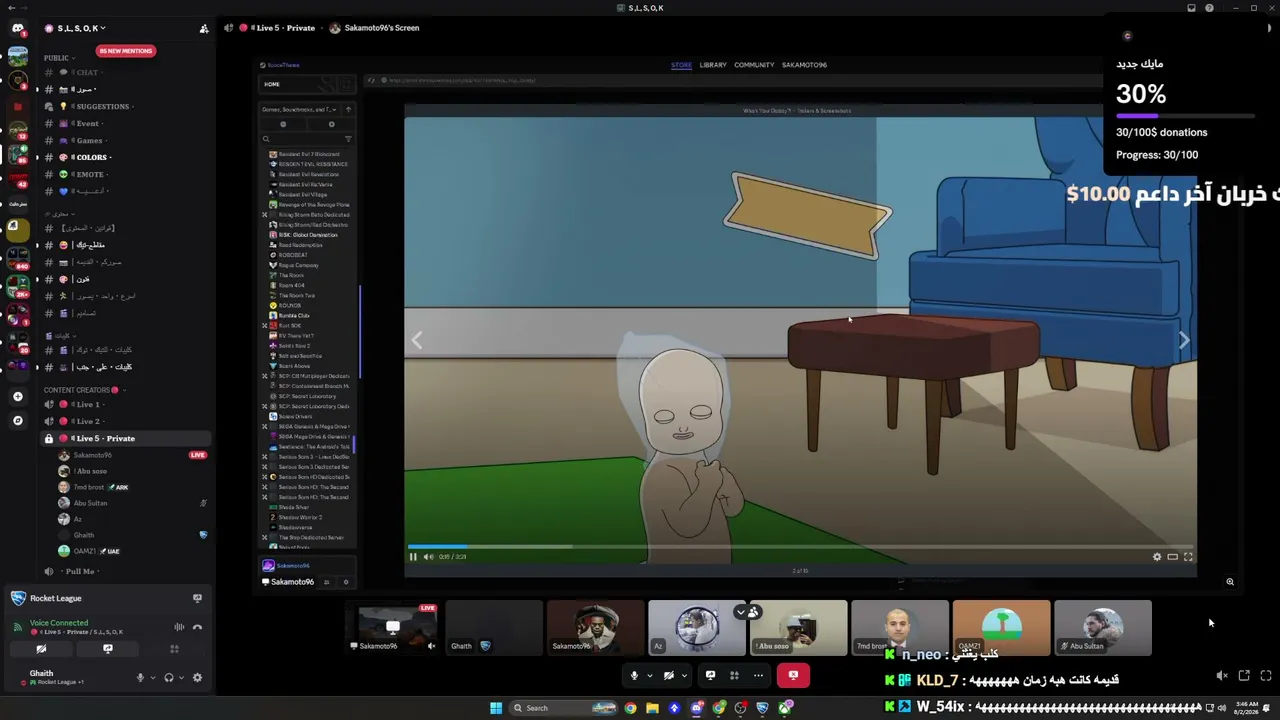
Task: Start screen share from the voice panel
Action: (x=108, y=649)
